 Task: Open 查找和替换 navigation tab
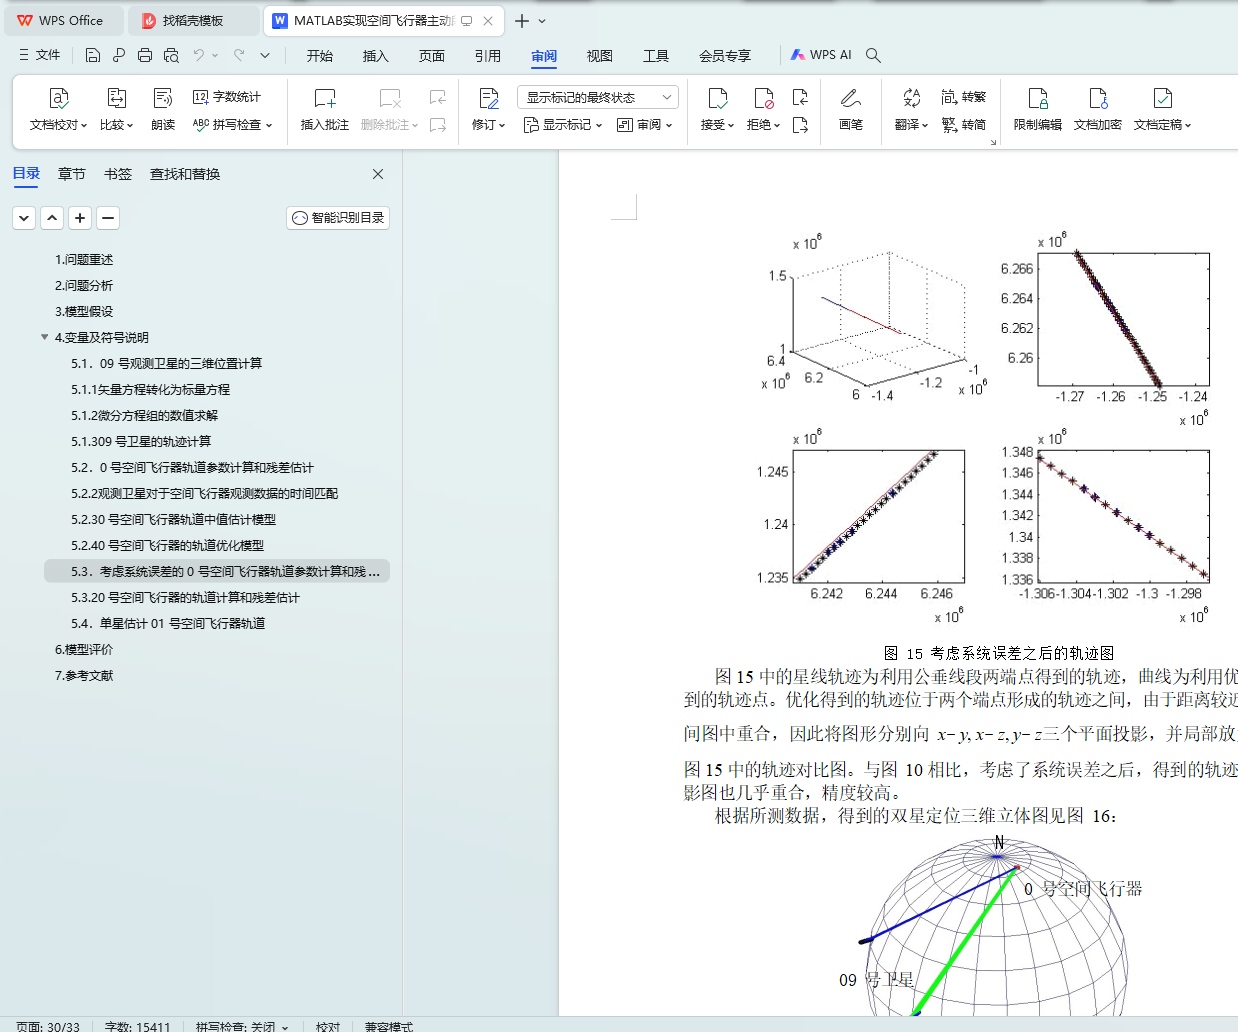coord(185,174)
